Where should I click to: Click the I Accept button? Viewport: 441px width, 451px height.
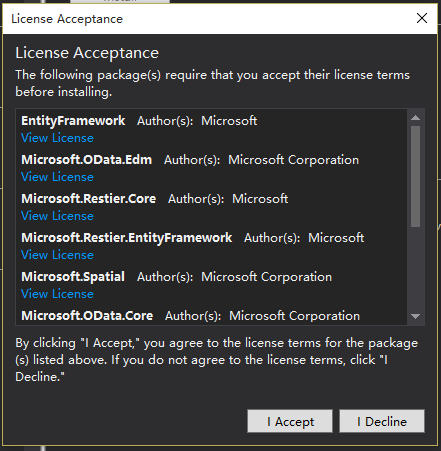tap(290, 421)
